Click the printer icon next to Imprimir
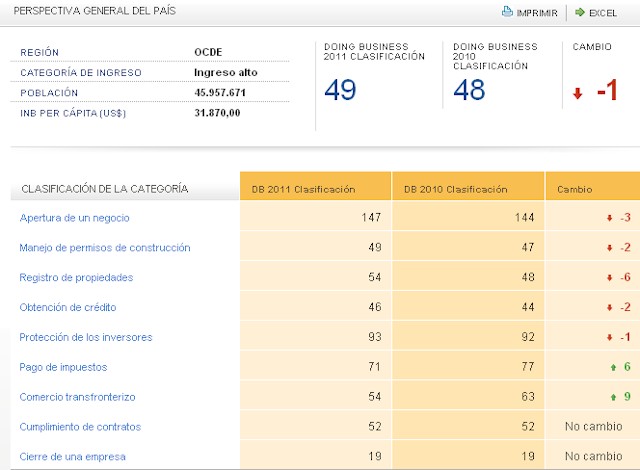Image resolution: width=640 pixels, height=470 pixels. pyautogui.click(x=506, y=12)
